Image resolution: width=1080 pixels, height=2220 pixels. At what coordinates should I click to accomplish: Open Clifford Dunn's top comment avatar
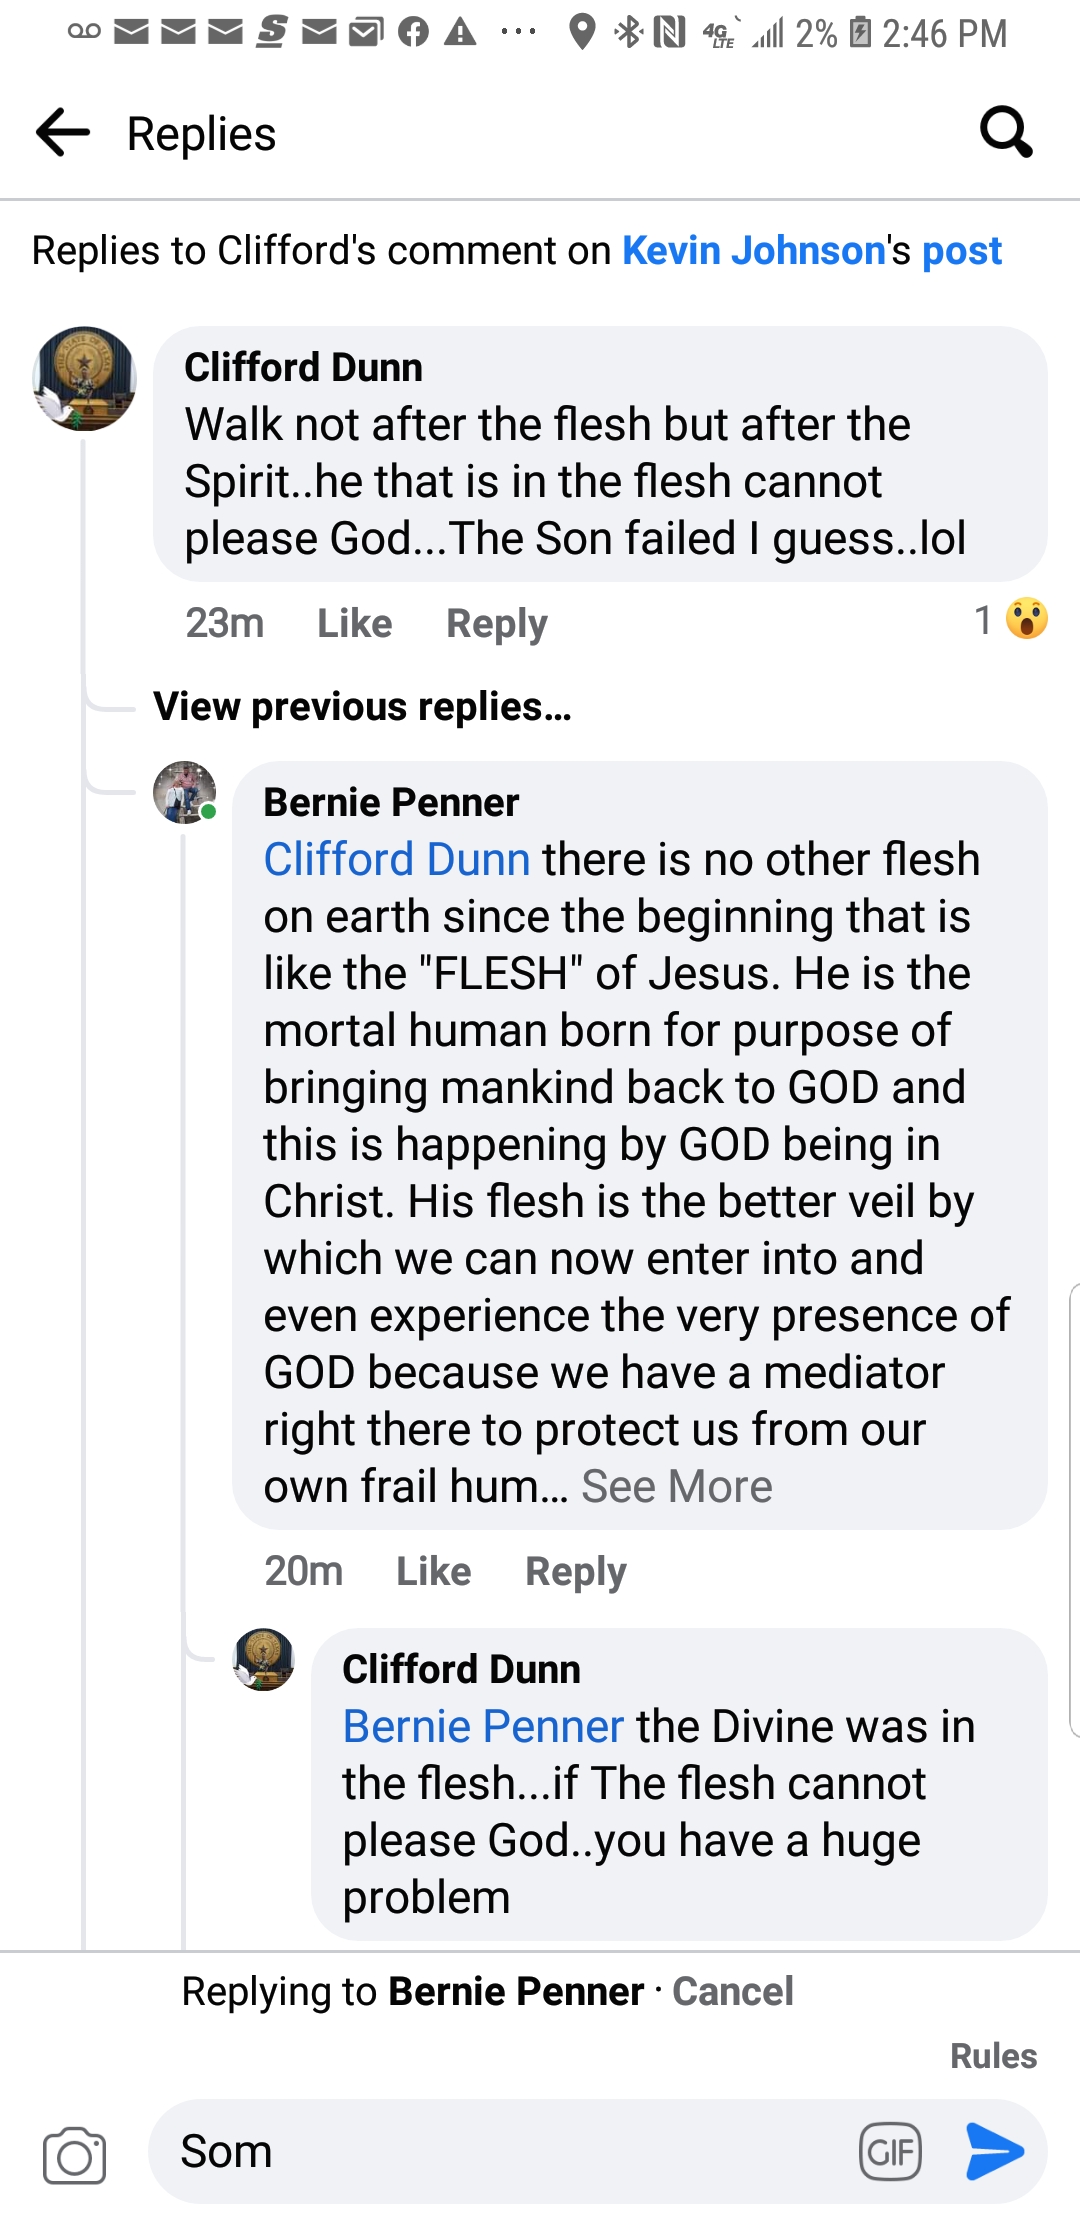coord(85,379)
